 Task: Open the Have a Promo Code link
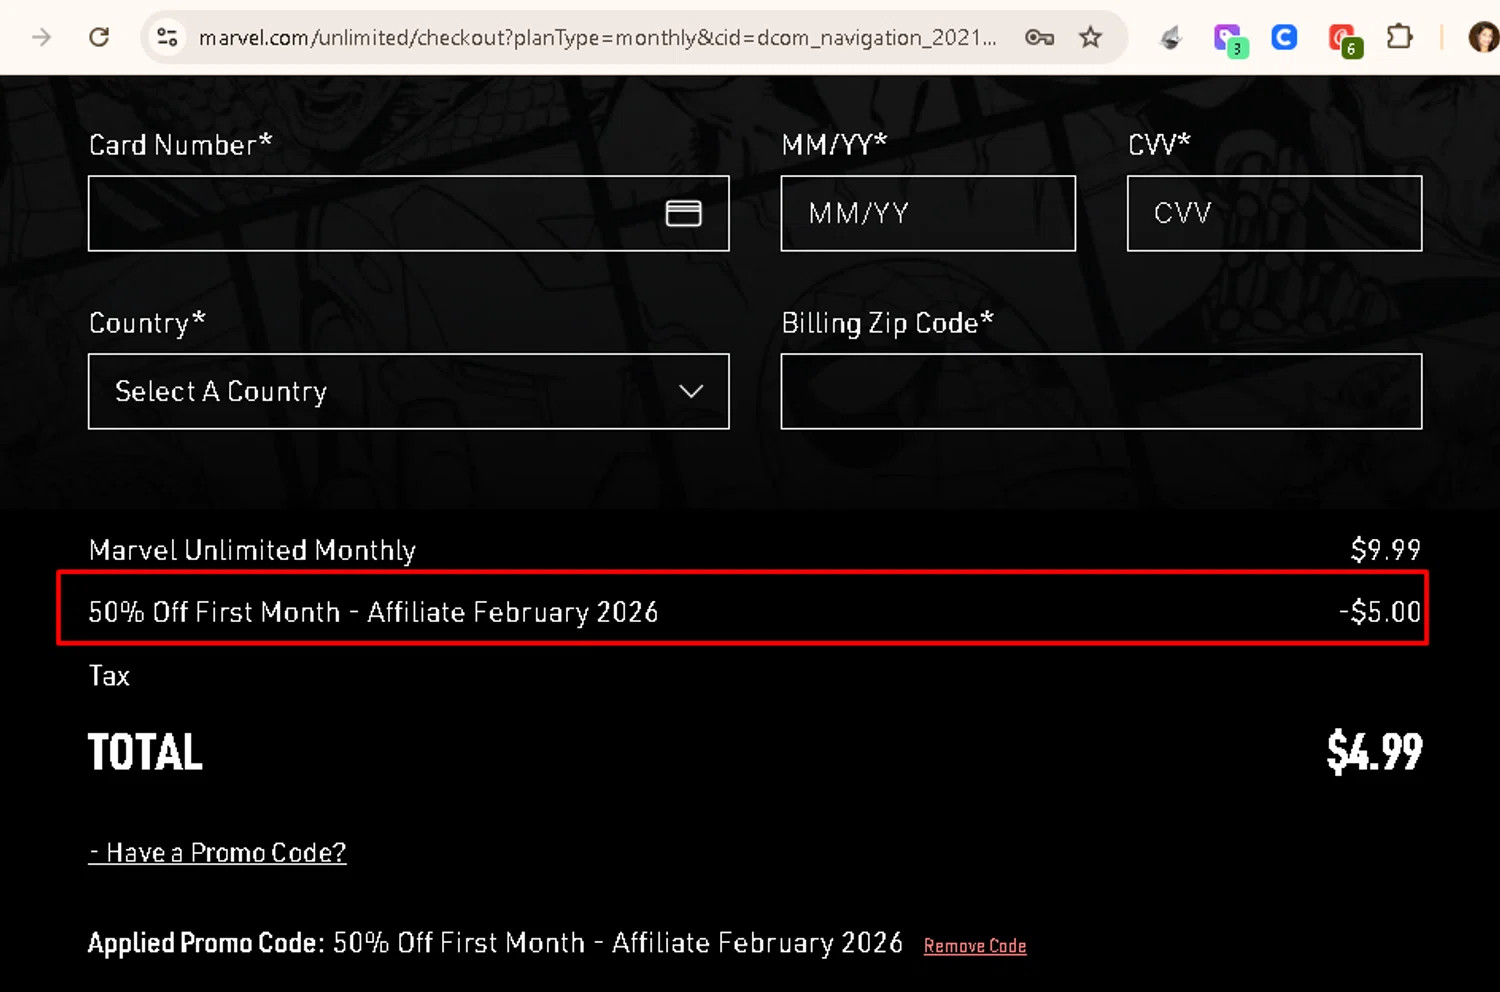217,852
